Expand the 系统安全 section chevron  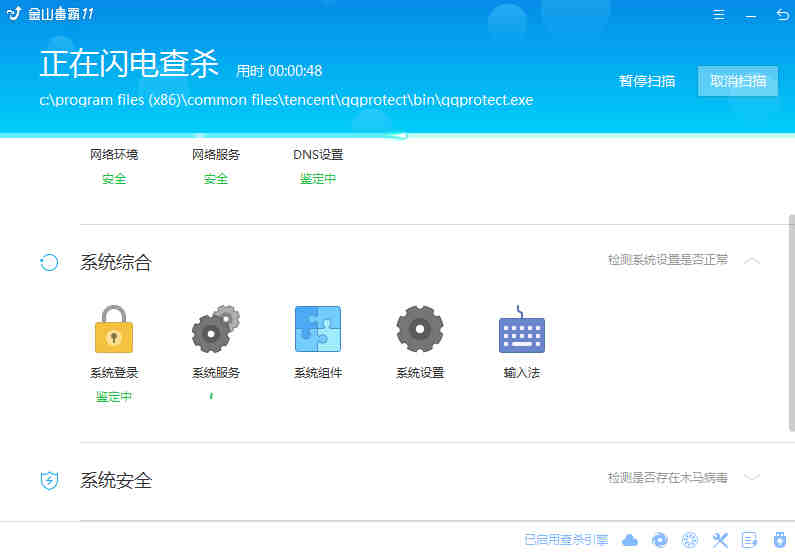[x=753, y=478]
